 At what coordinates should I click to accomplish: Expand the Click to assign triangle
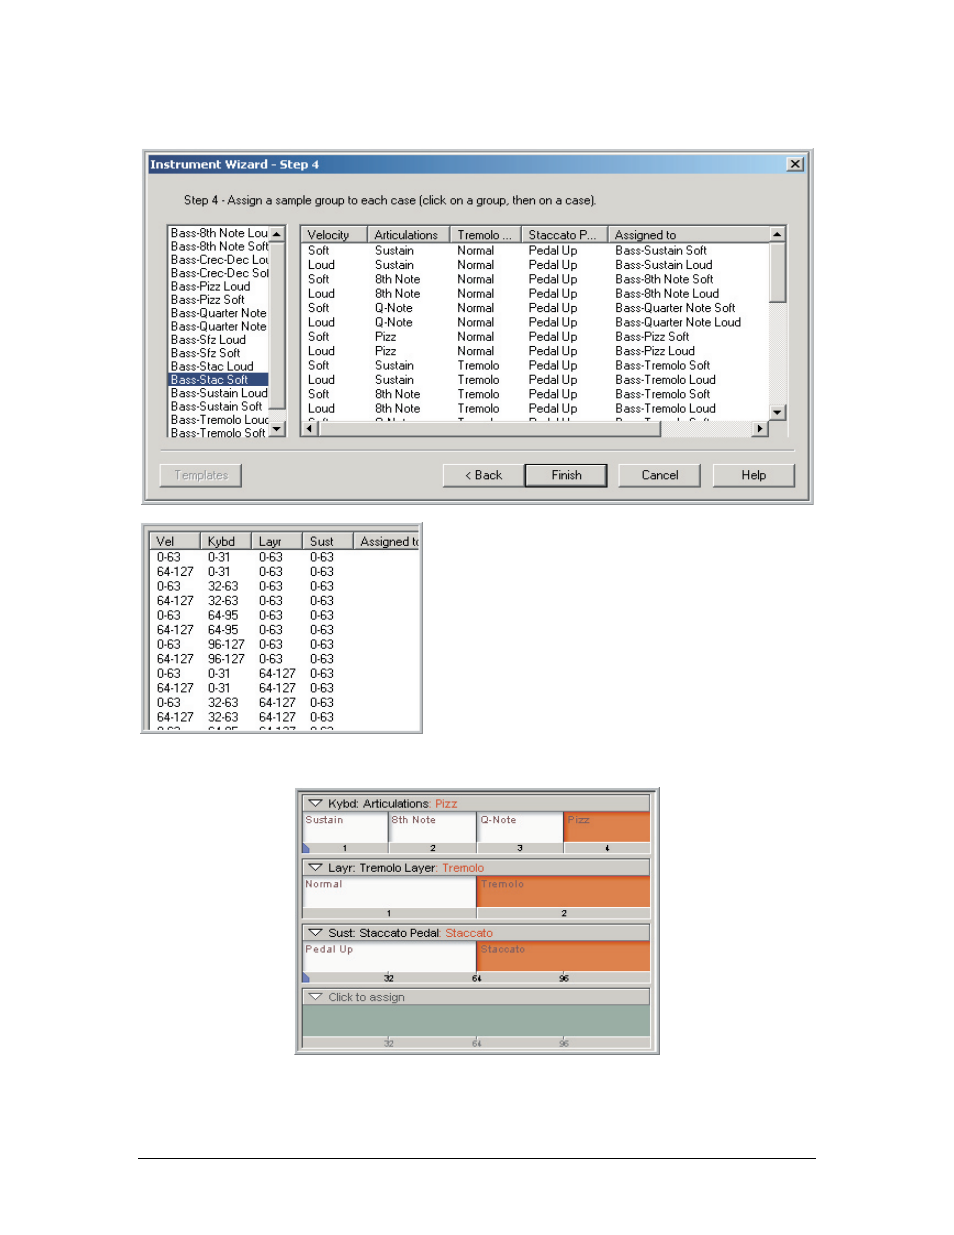315,997
